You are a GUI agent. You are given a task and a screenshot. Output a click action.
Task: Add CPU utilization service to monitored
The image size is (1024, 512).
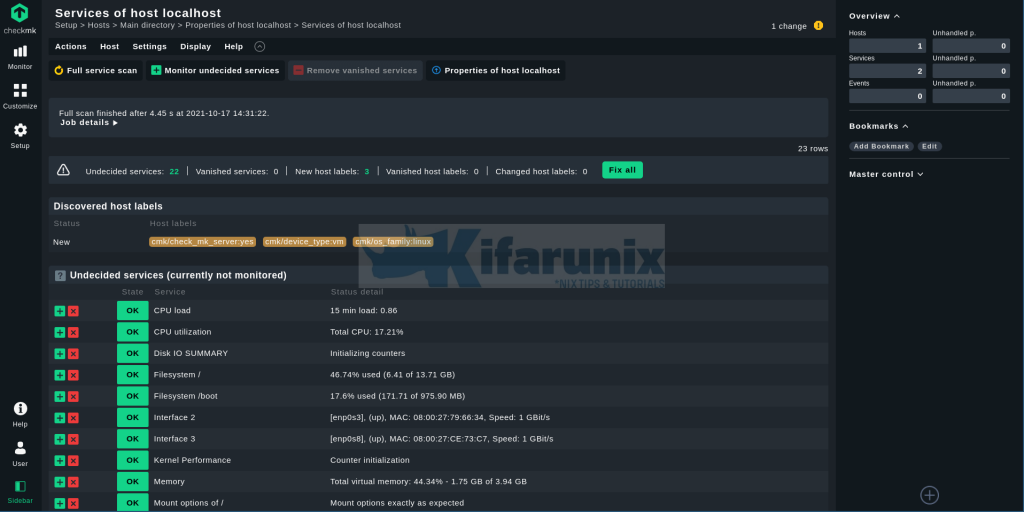pos(59,332)
